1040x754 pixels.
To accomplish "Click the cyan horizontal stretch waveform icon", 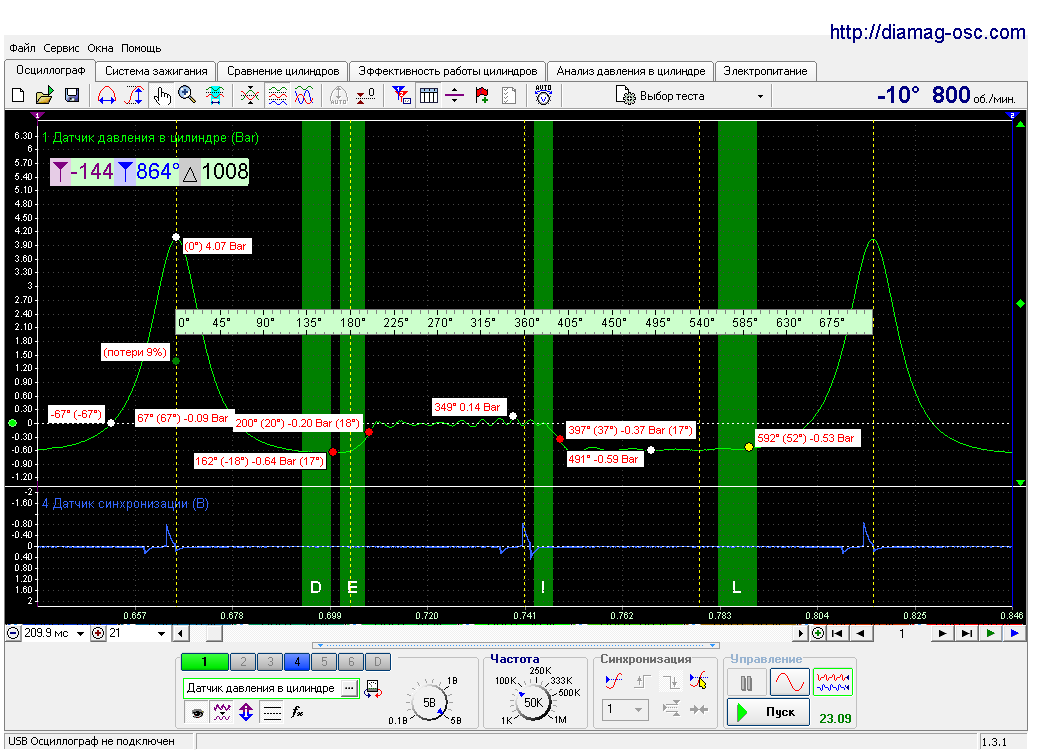I will (214, 95).
